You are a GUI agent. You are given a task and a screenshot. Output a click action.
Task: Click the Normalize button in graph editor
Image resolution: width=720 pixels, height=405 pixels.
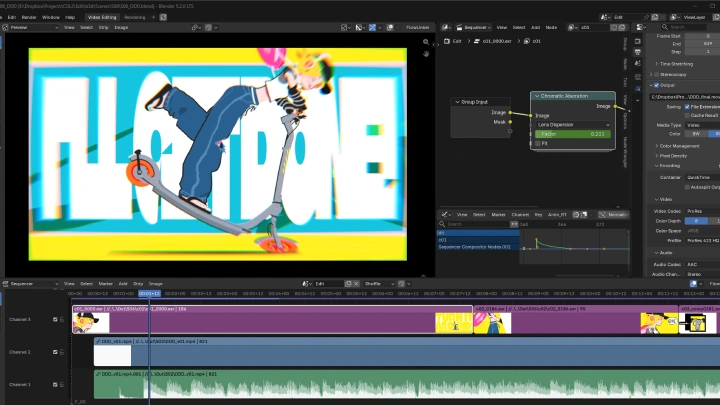click(x=616, y=214)
